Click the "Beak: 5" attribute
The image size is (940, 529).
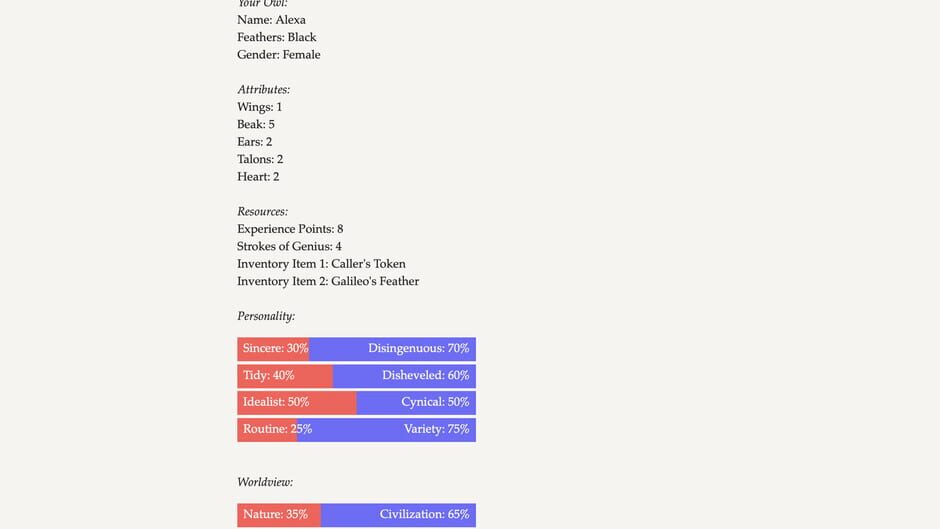[255, 125]
